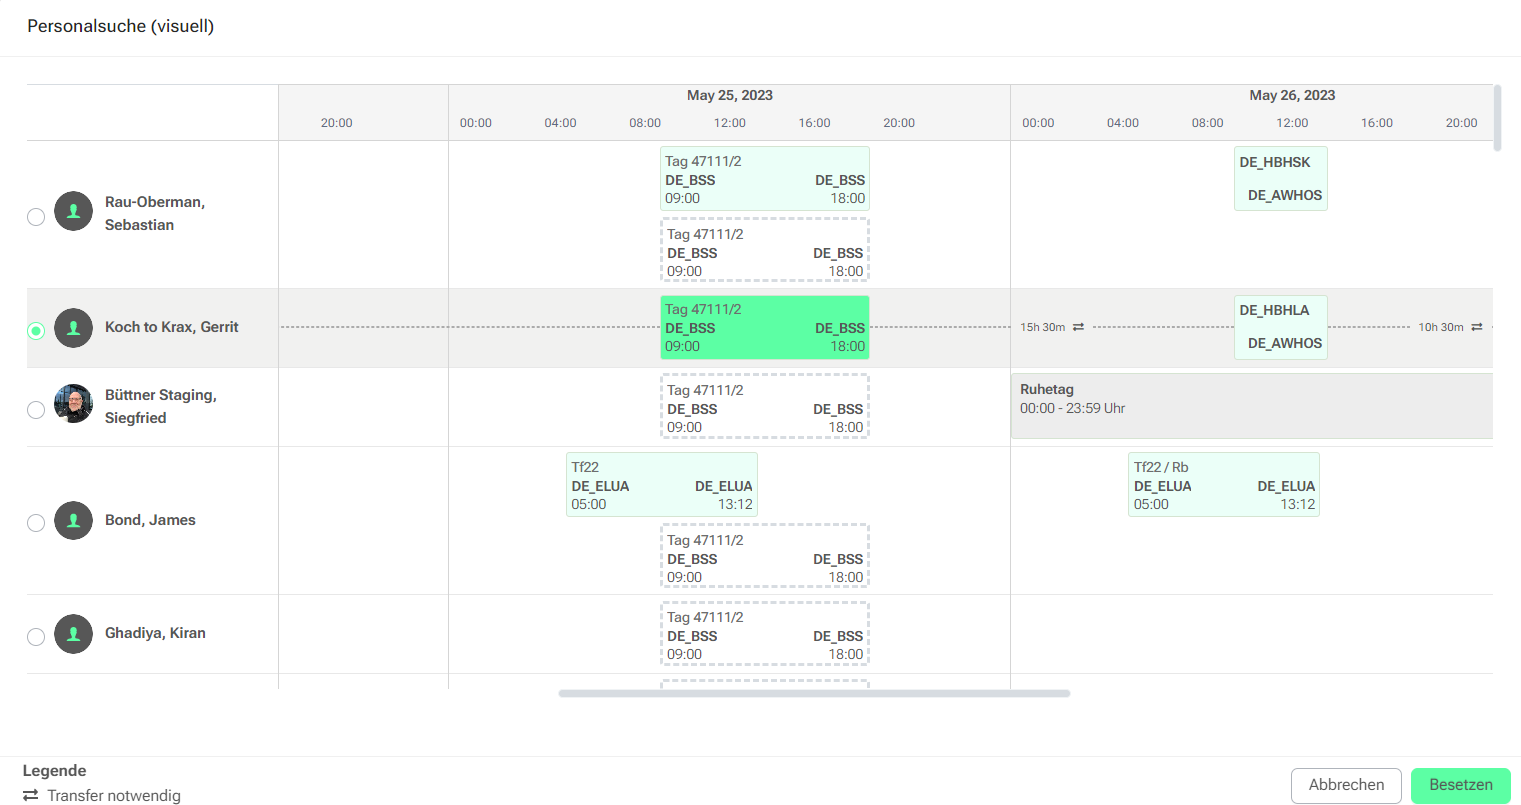
Task: Click the May 25, 2023 date header
Action: point(730,95)
